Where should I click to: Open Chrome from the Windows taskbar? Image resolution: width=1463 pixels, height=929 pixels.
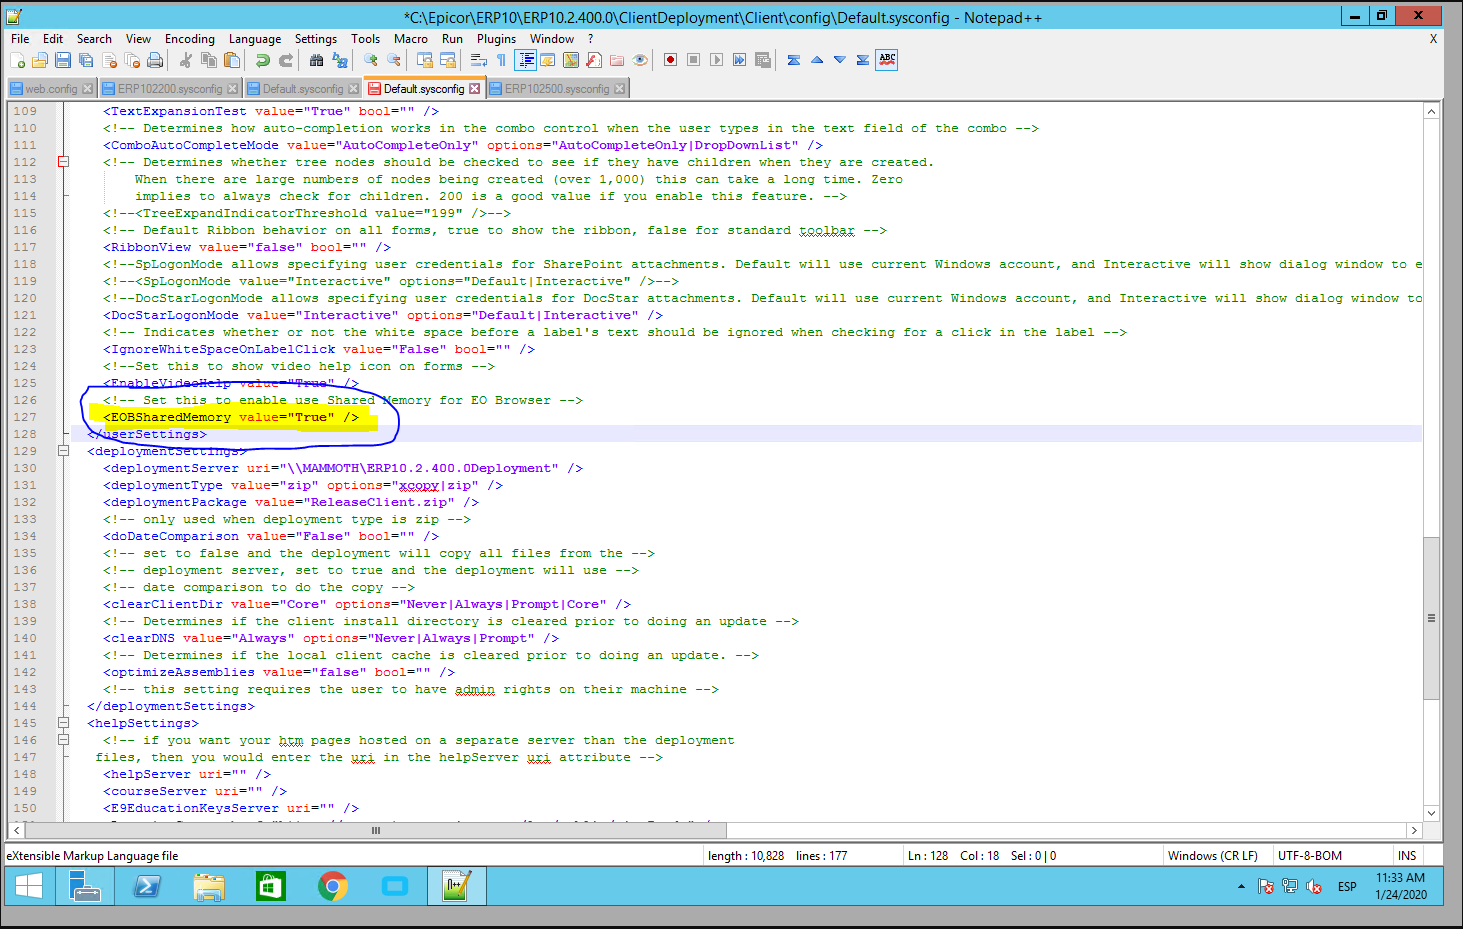point(333,886)
